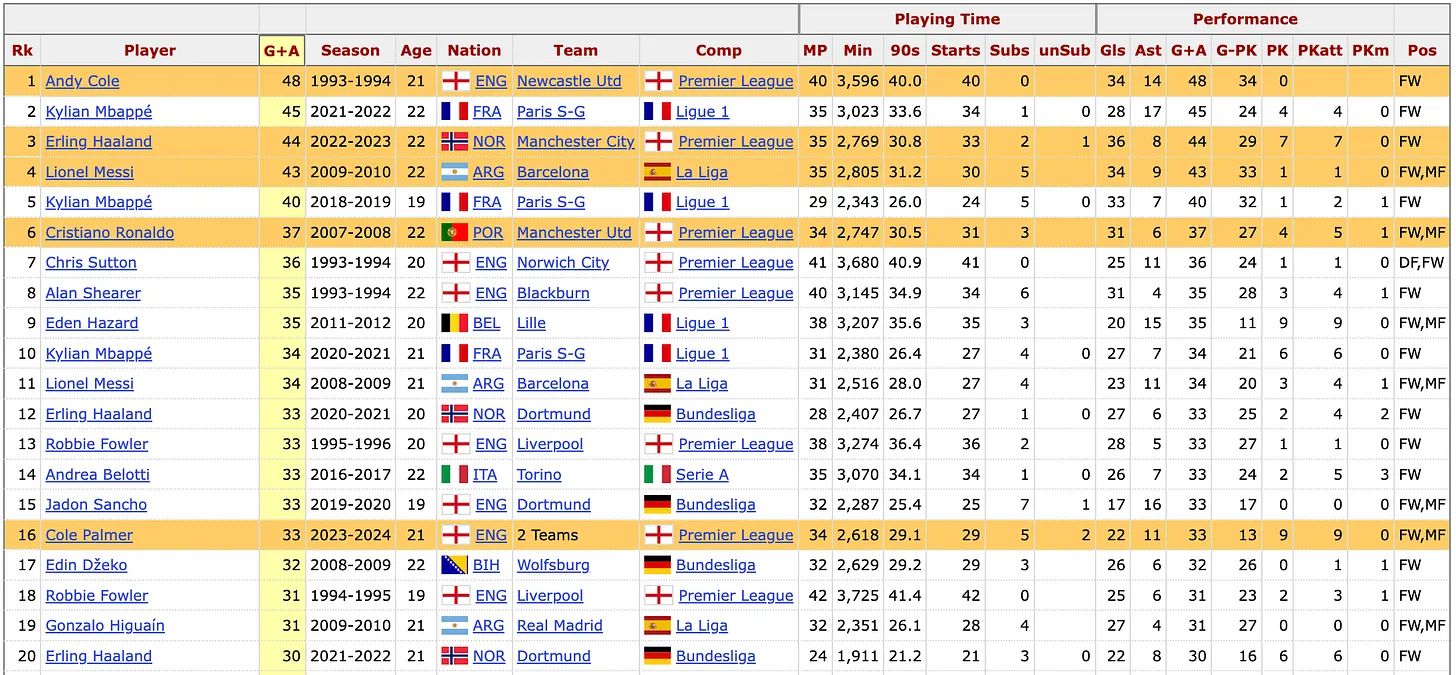This screenshot has width=1456, height=675.
Task: Open the Cristiano Ronaldo player link
Action: coord(110,232)
